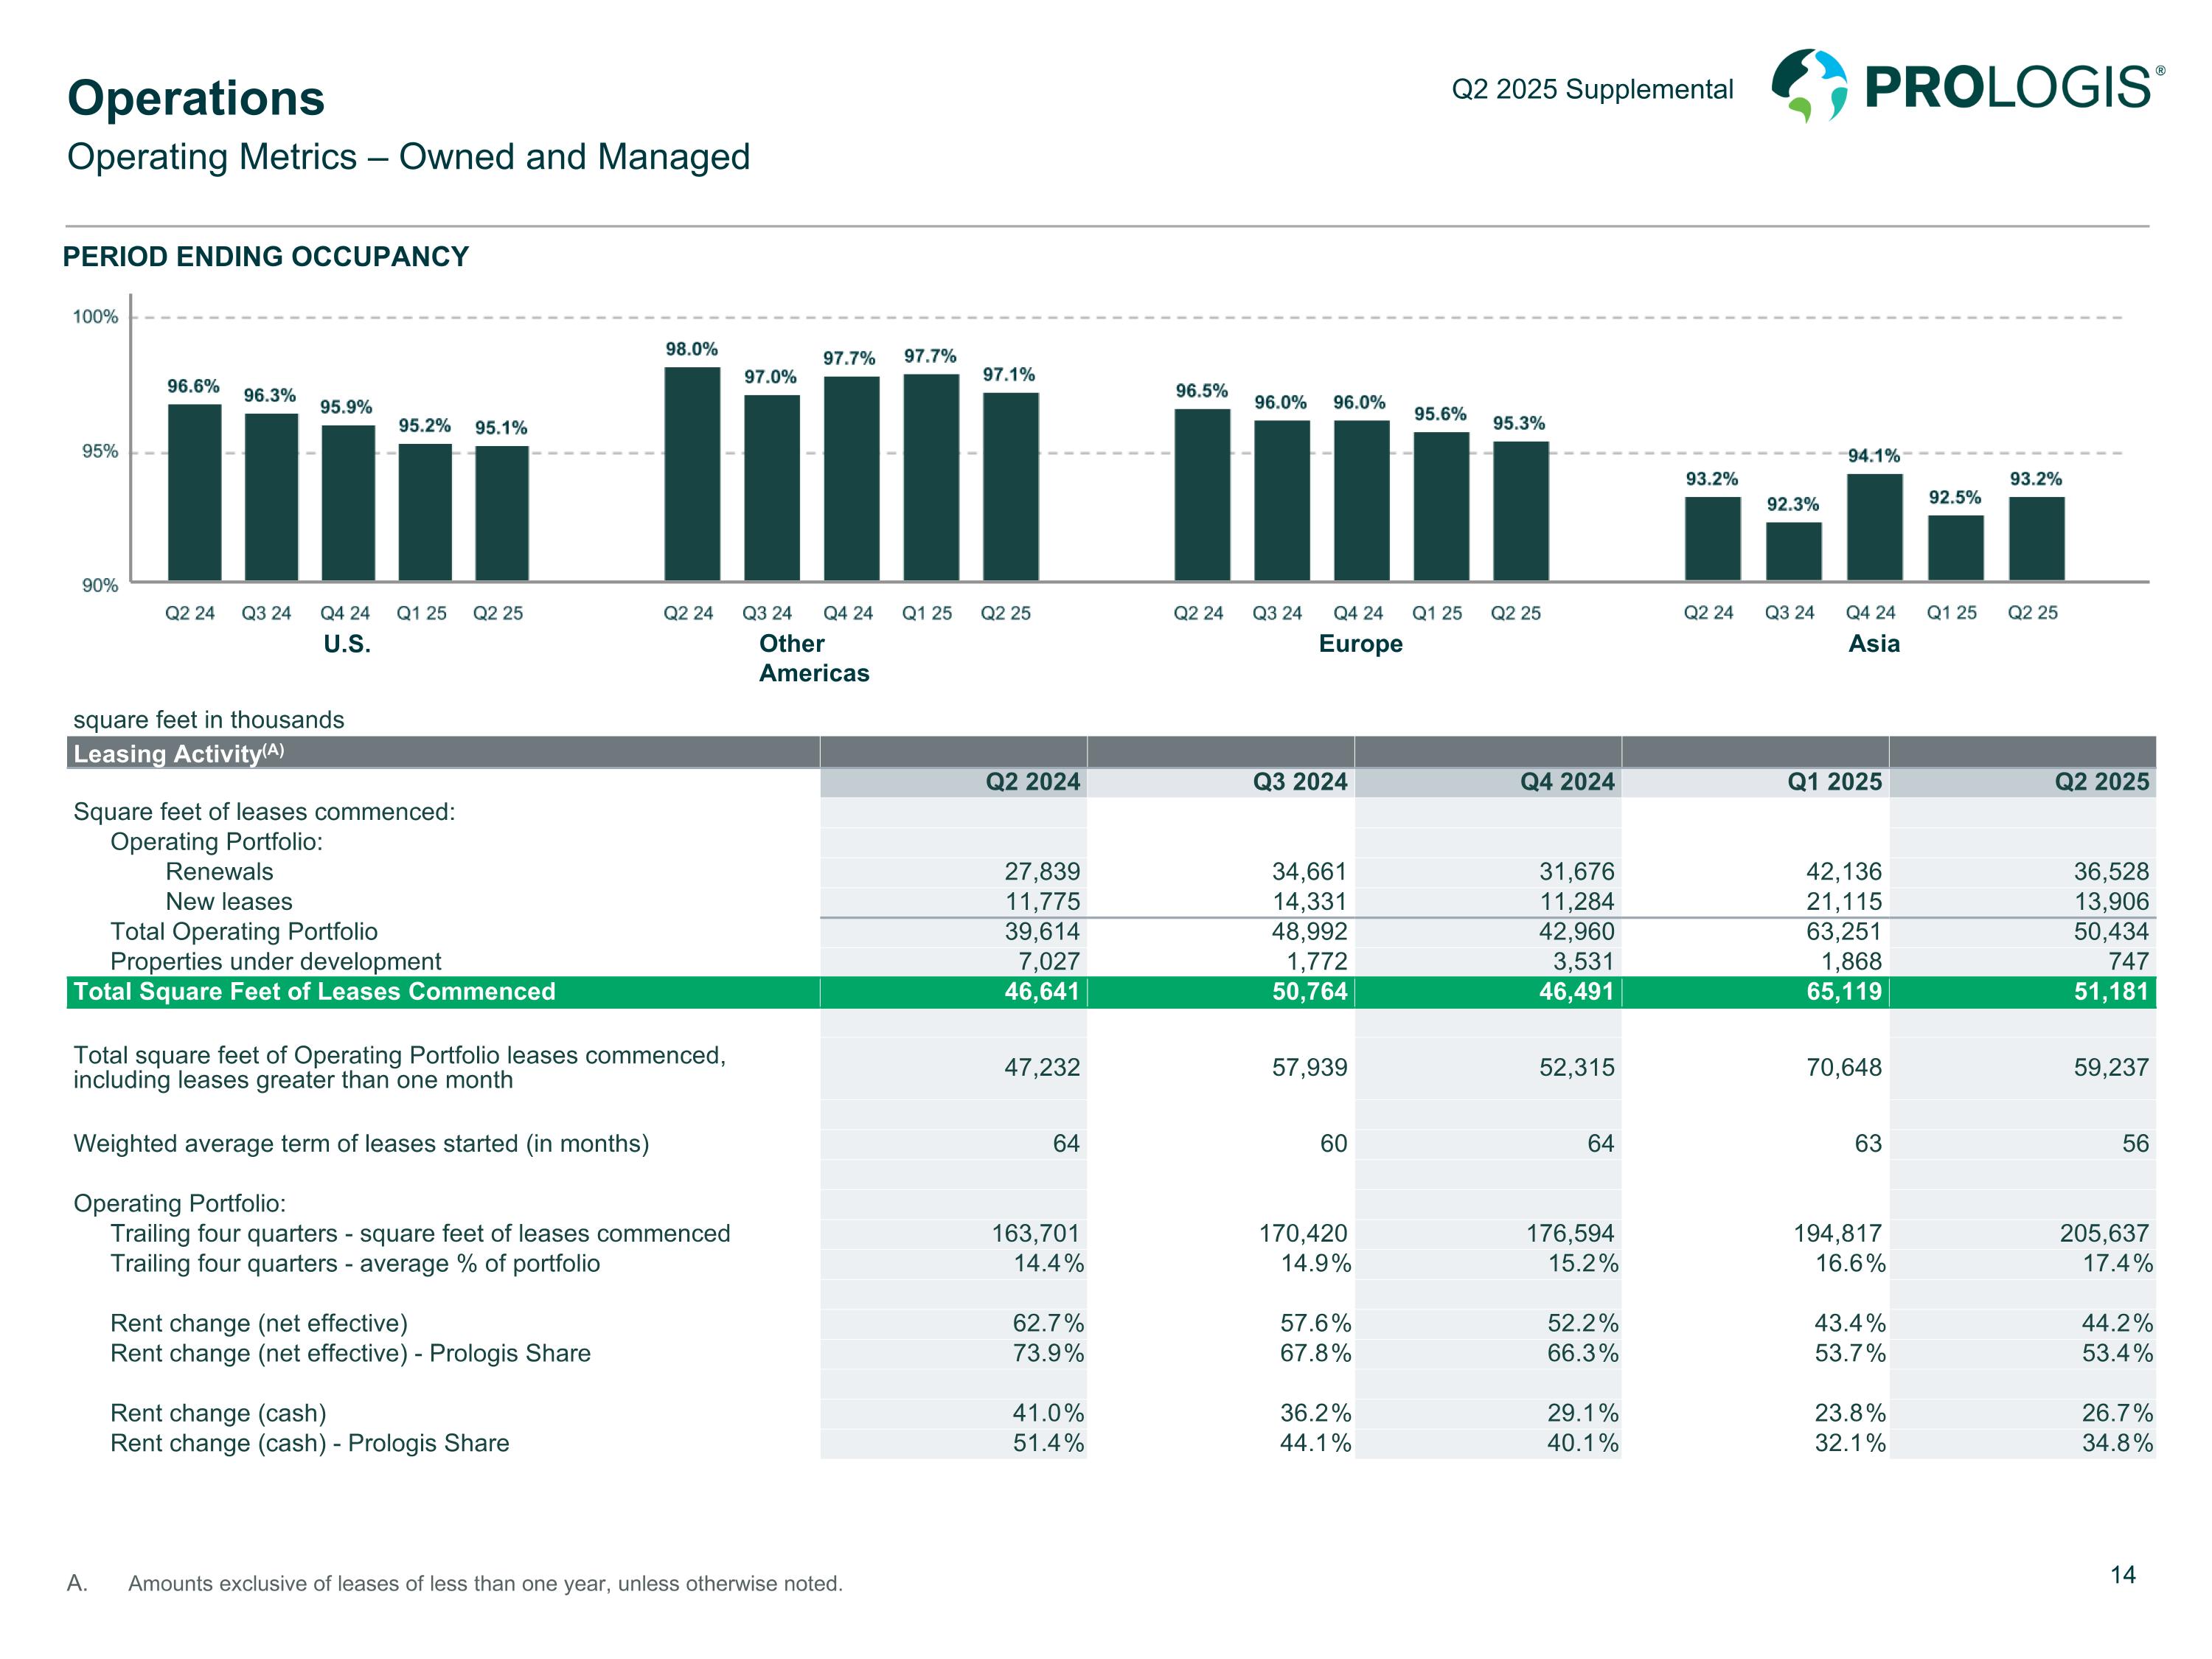Click footnote A at the page bottom
Image resolution: width=2212 pixels, height=1659 pixels.
point(484,1584)
